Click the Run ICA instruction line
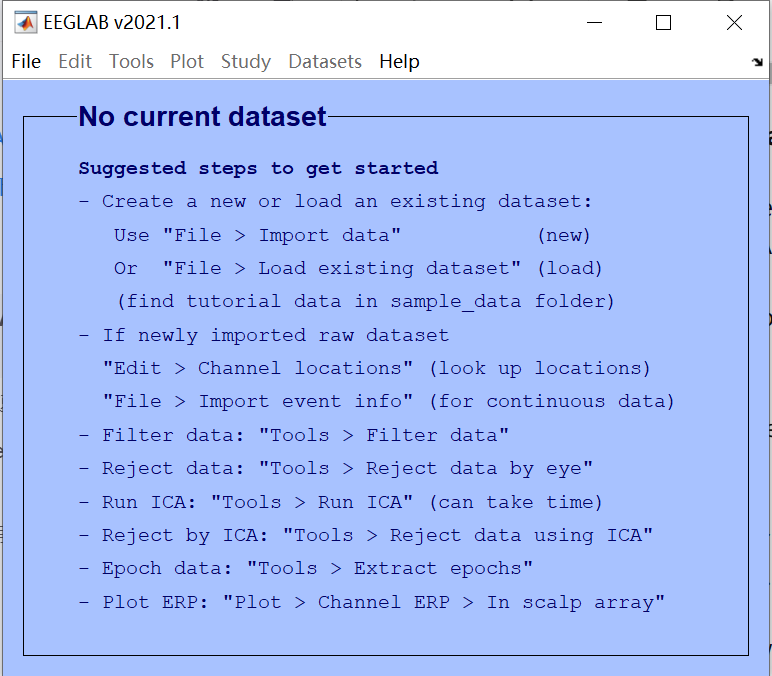The image size is (772, 676). tap(341, 502)
